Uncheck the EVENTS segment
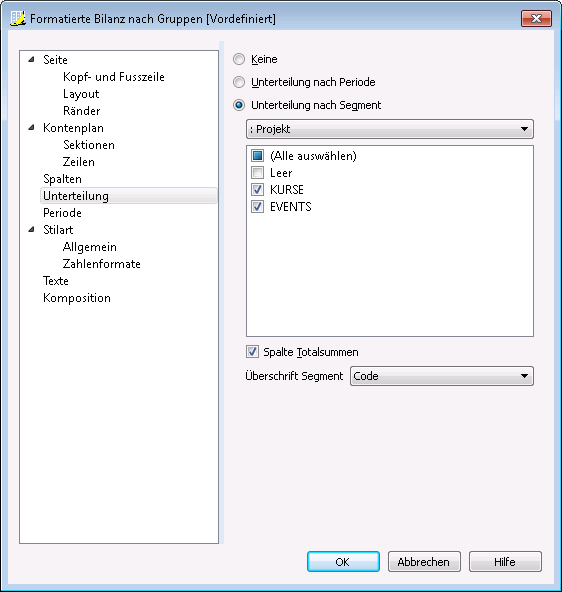562x592 pixels. pyautogui.click(x=257, y=207)
